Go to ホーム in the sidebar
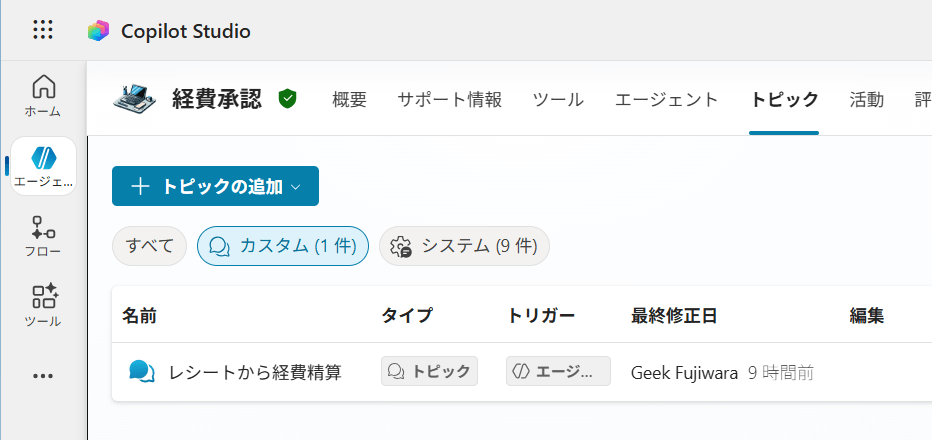The image size is (932, 440). coord(43,95)
